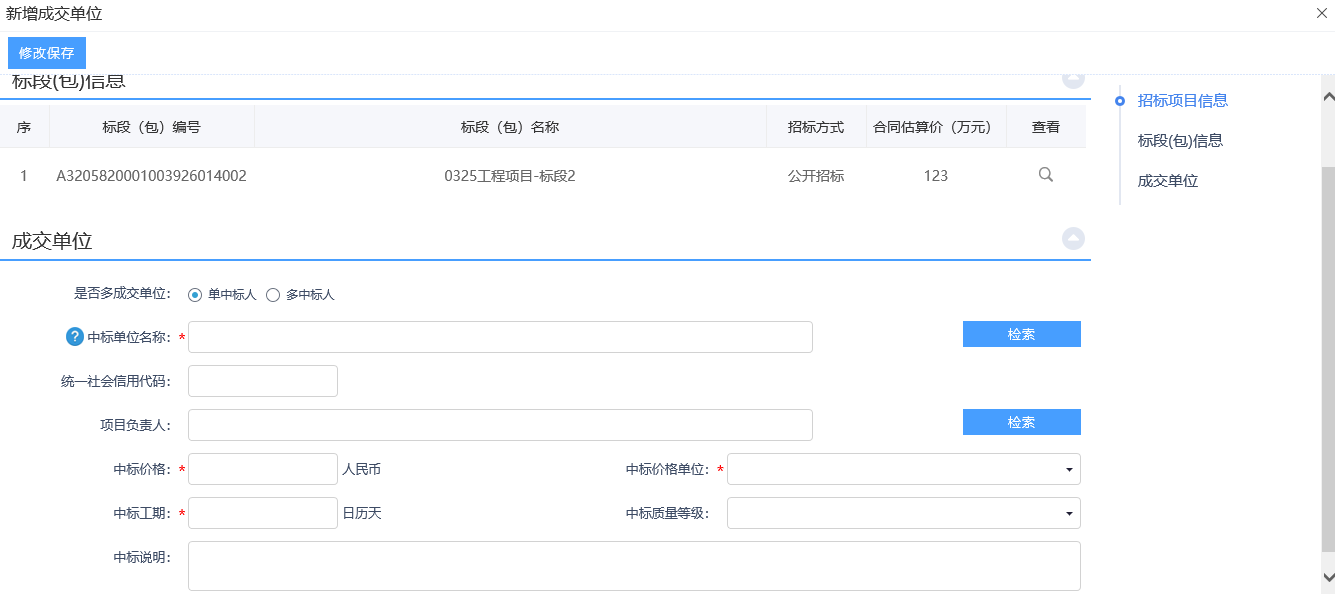Jump to 招标项目信息 in side navigation
The width and height of the screenshot is (1335, 594).
pyautogui.click(x=1182, y=100)
